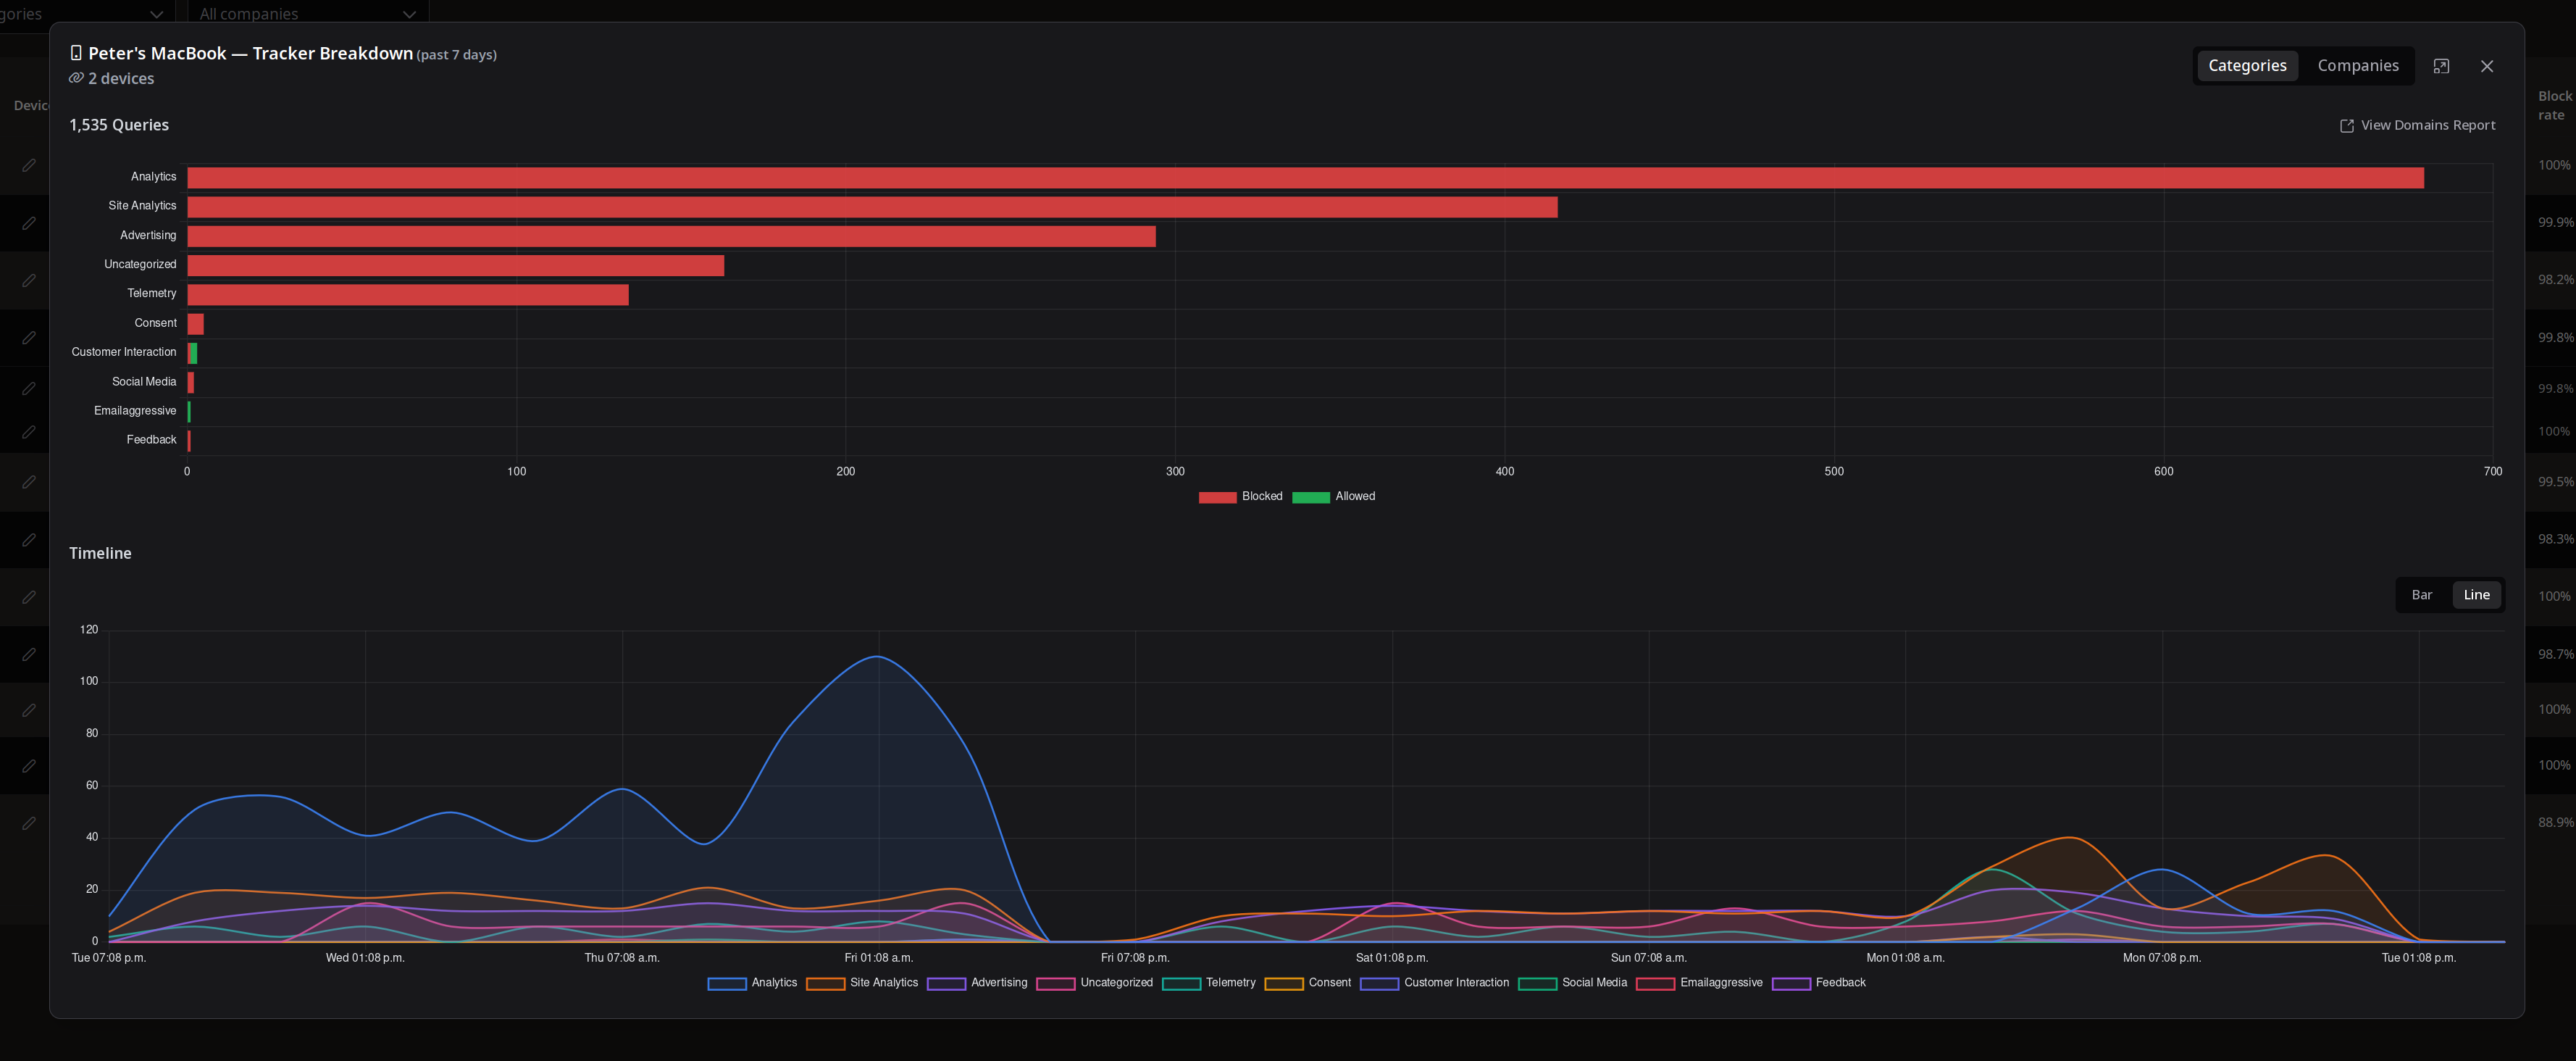Click the red Analytics bar in chart
Image resolution: width=2576 pixels, height=1061 pixels.
click(1305, 178)
